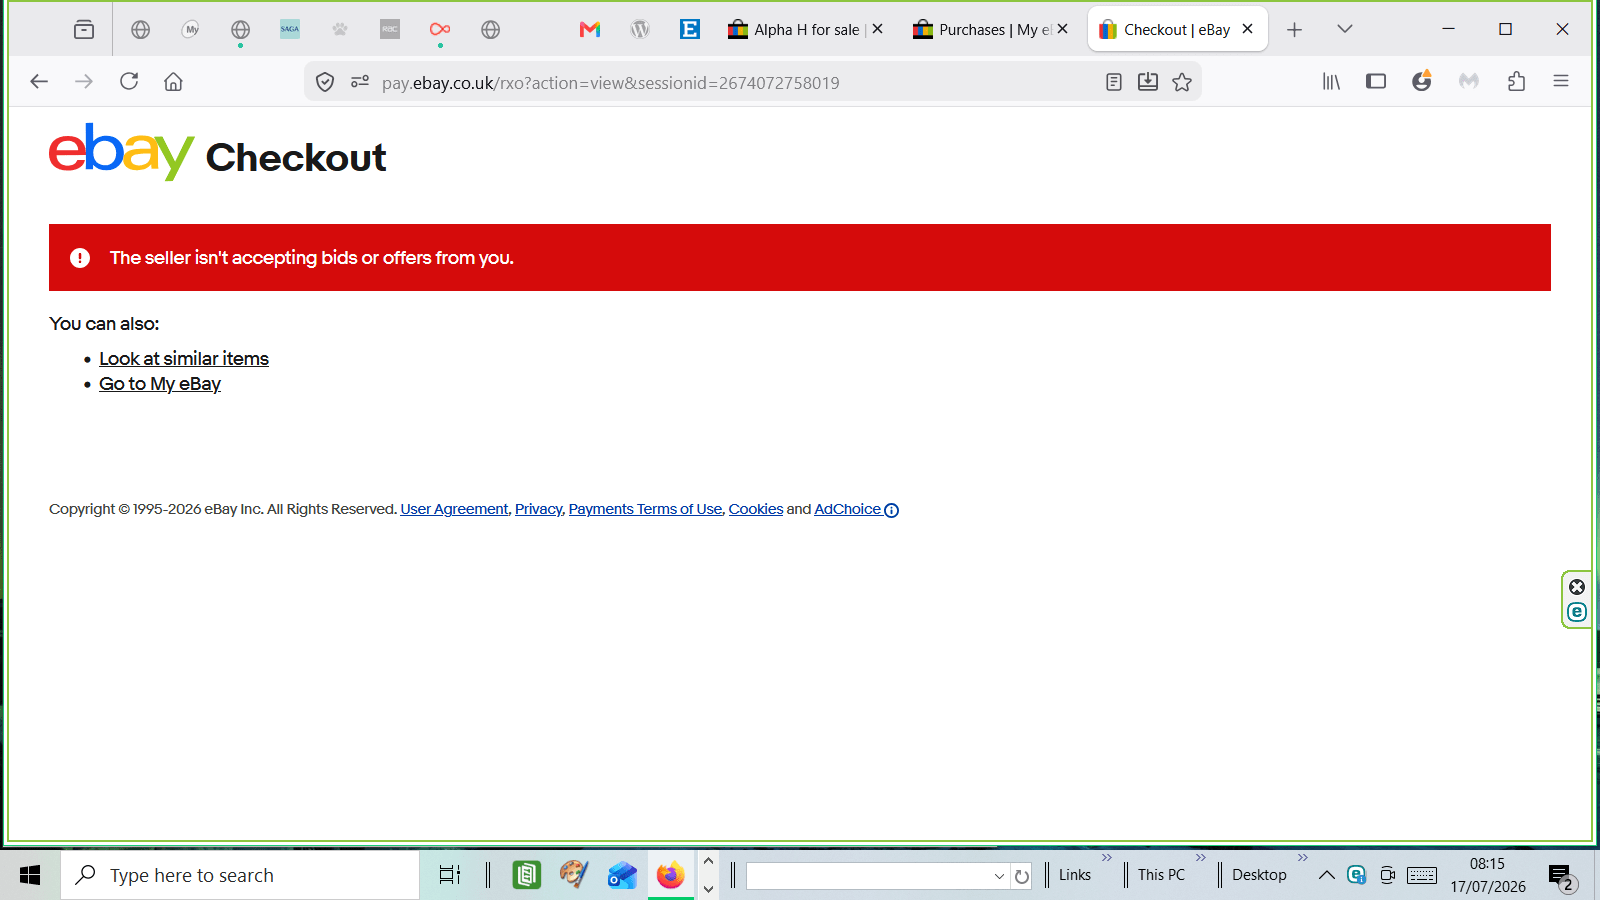Screen dimensions: 1600x900
Task: Open the circular extension icon with orange badge
Action: [1422, 81]
